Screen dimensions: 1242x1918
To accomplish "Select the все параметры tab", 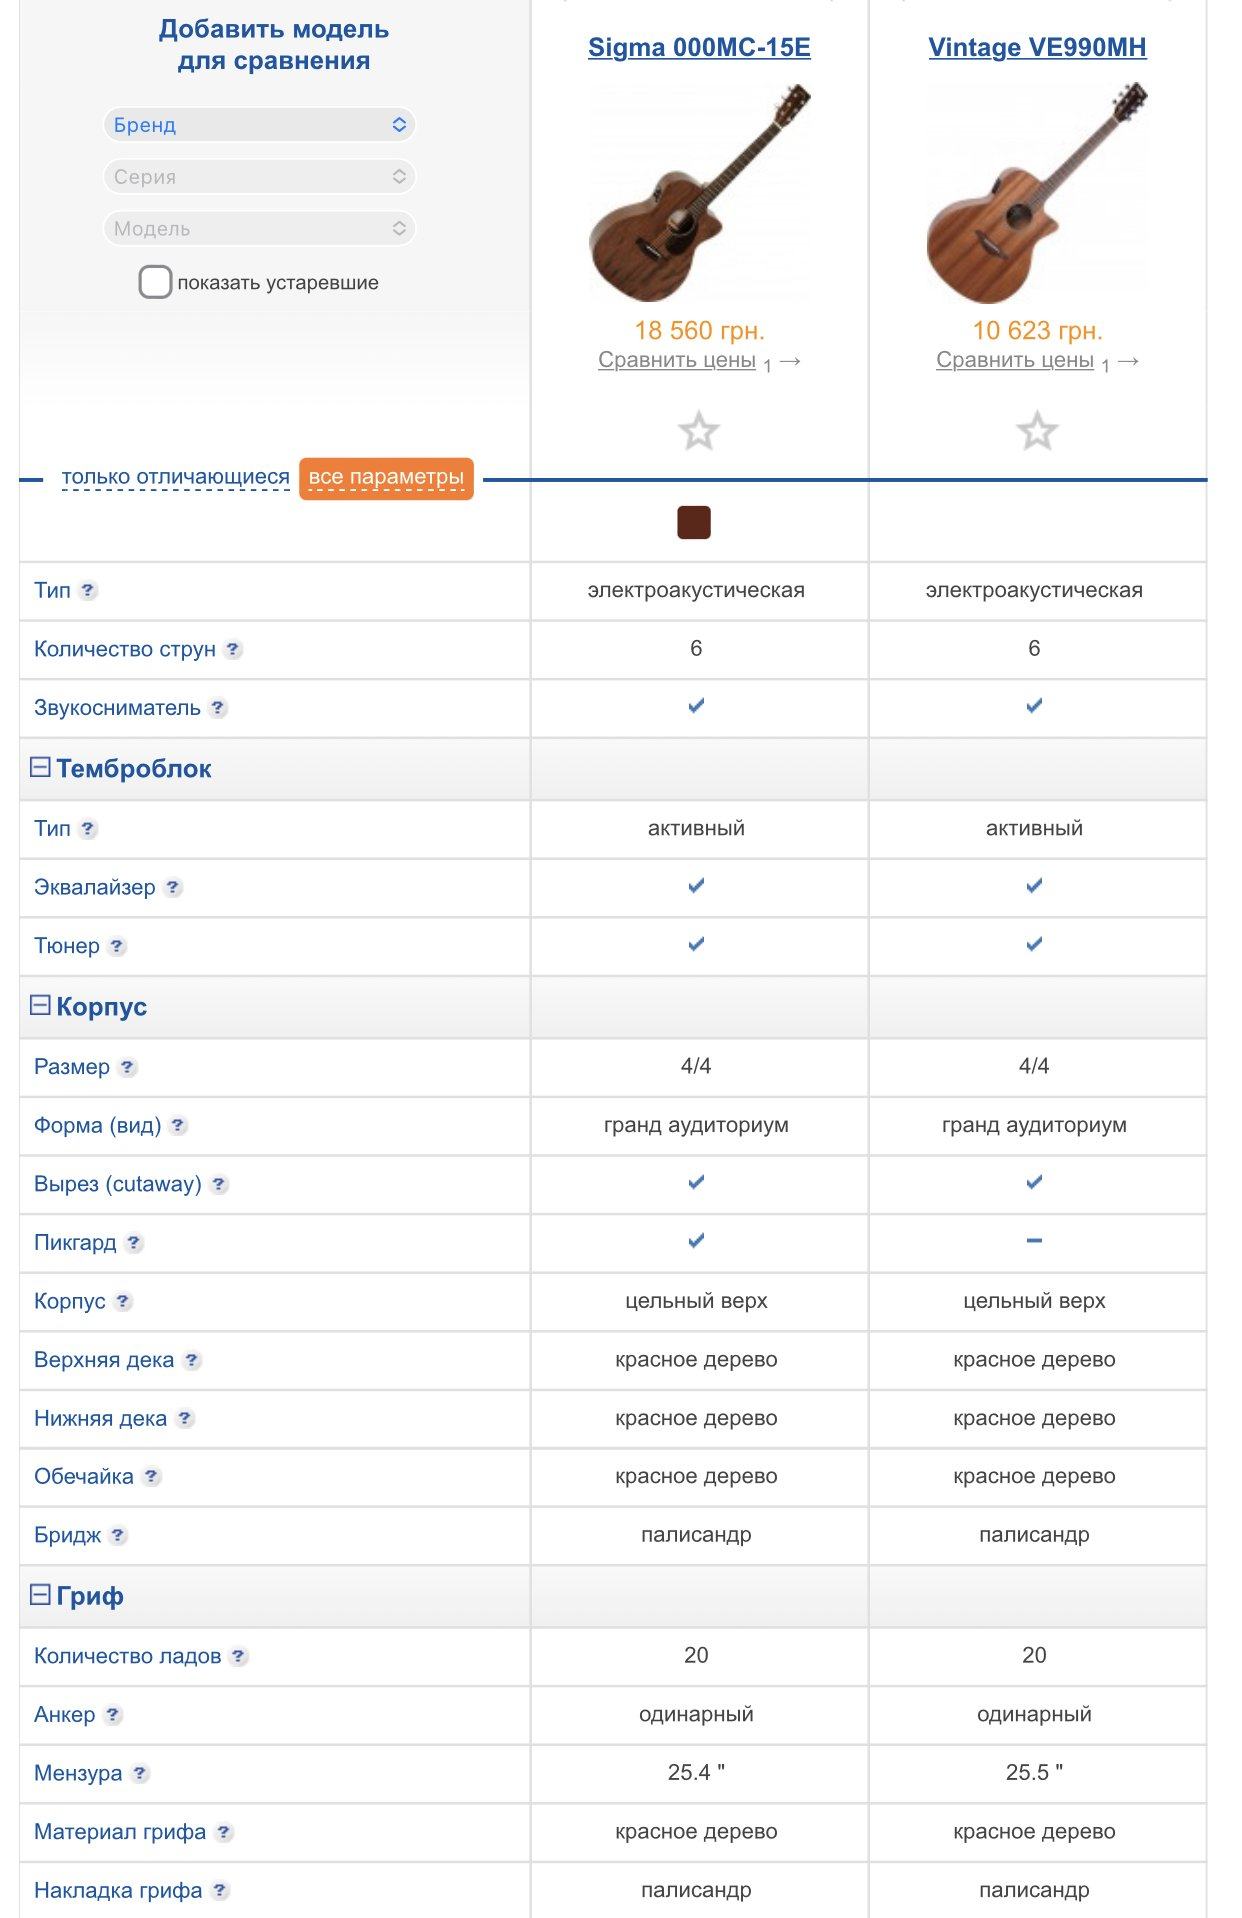I will coord(386,477).
